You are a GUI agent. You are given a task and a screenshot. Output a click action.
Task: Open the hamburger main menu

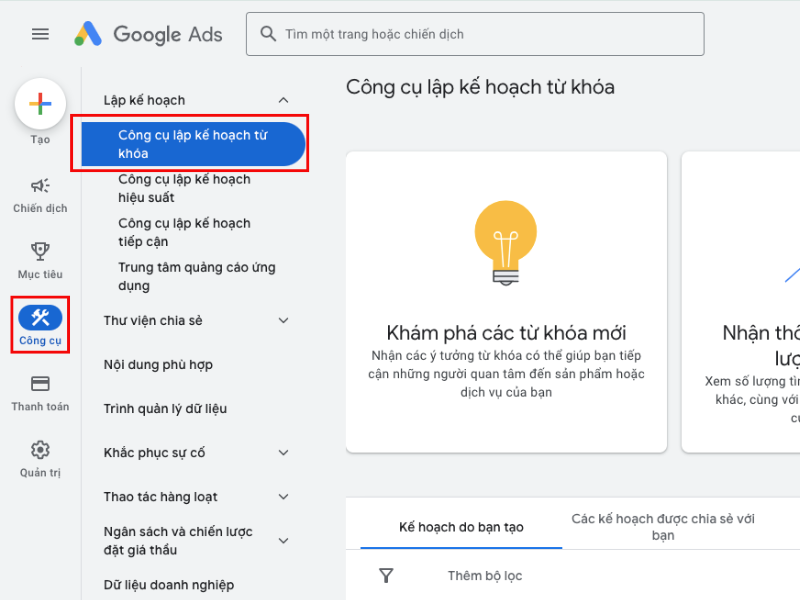click(40, 34)
